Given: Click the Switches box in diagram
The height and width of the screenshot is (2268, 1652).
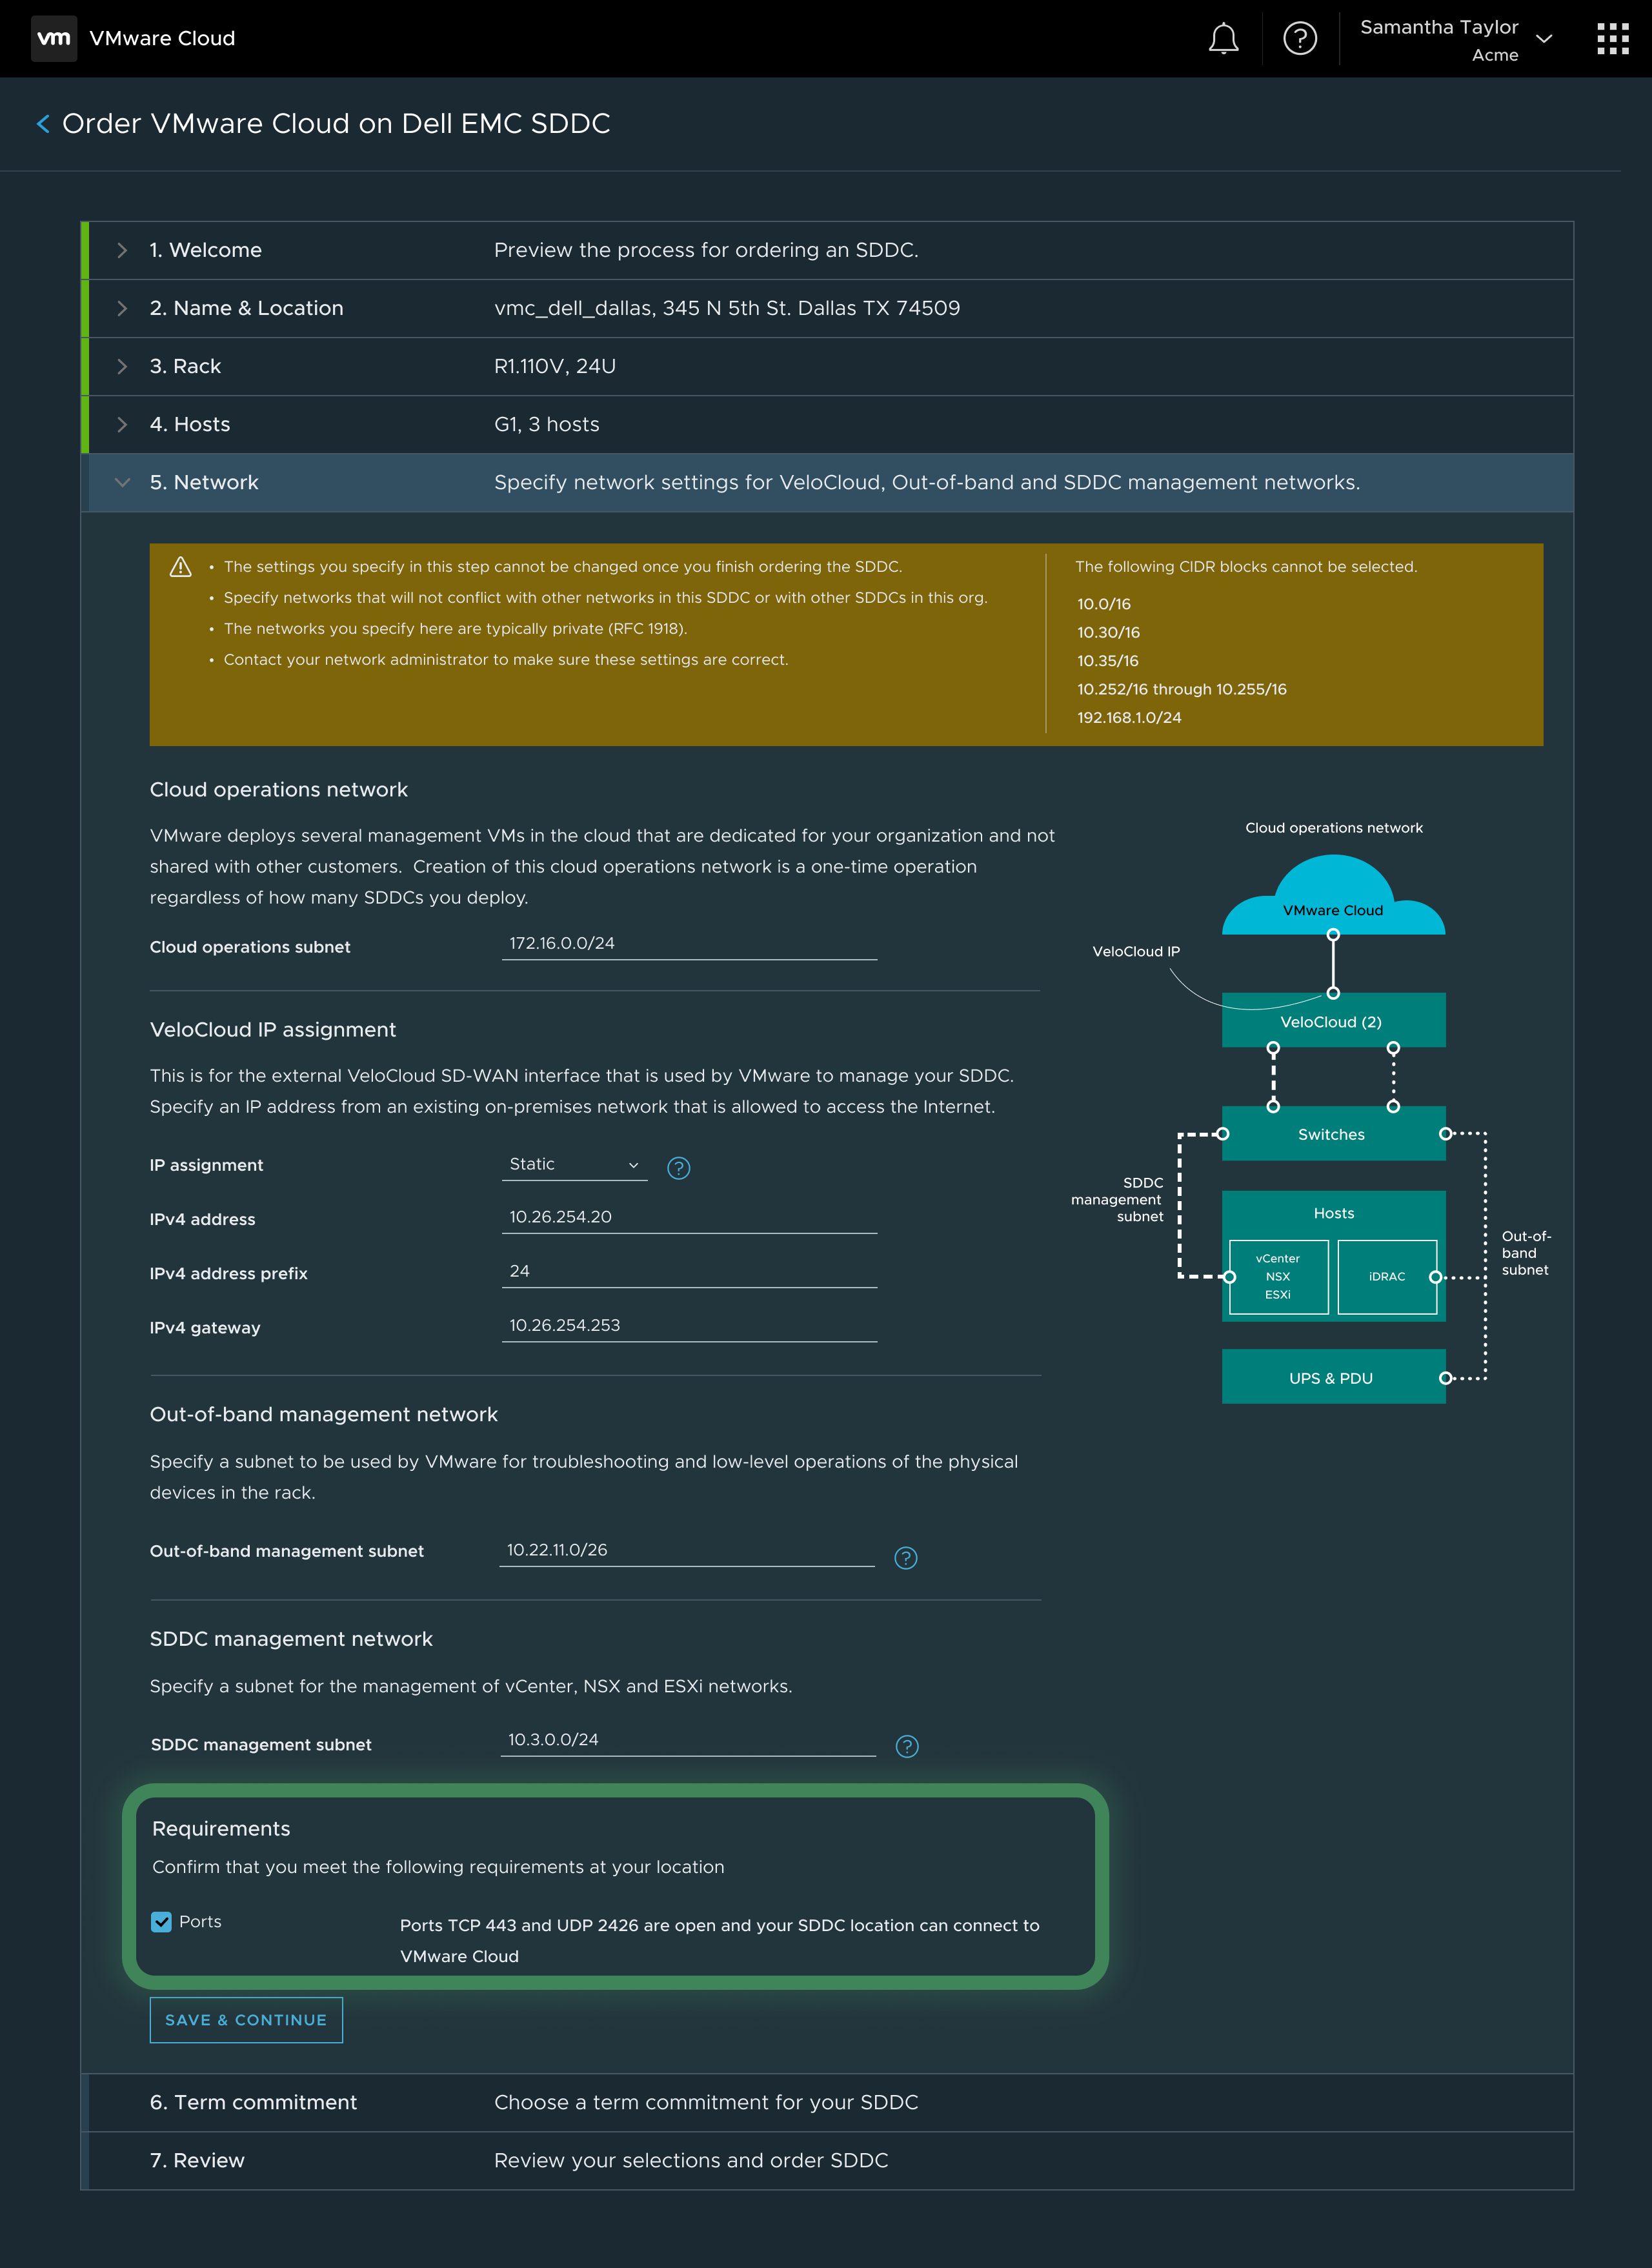Looking at the screenshot, I should [x=1333, y=1134].
